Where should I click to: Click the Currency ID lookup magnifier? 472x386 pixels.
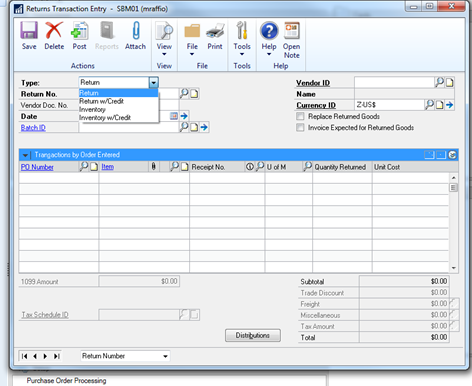coord(429,105)
